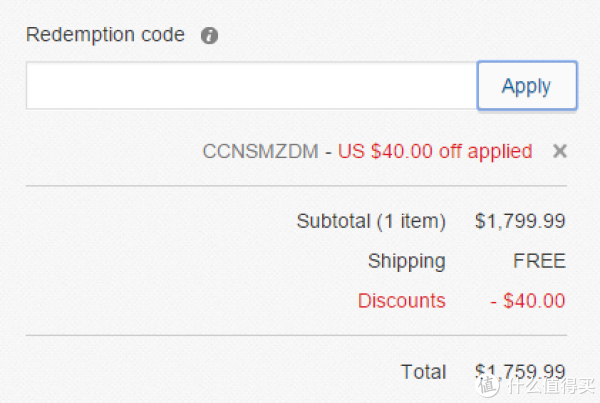Click the red Discounts label
This screenshot has width=600, height=403.
(x=402, y=300)
